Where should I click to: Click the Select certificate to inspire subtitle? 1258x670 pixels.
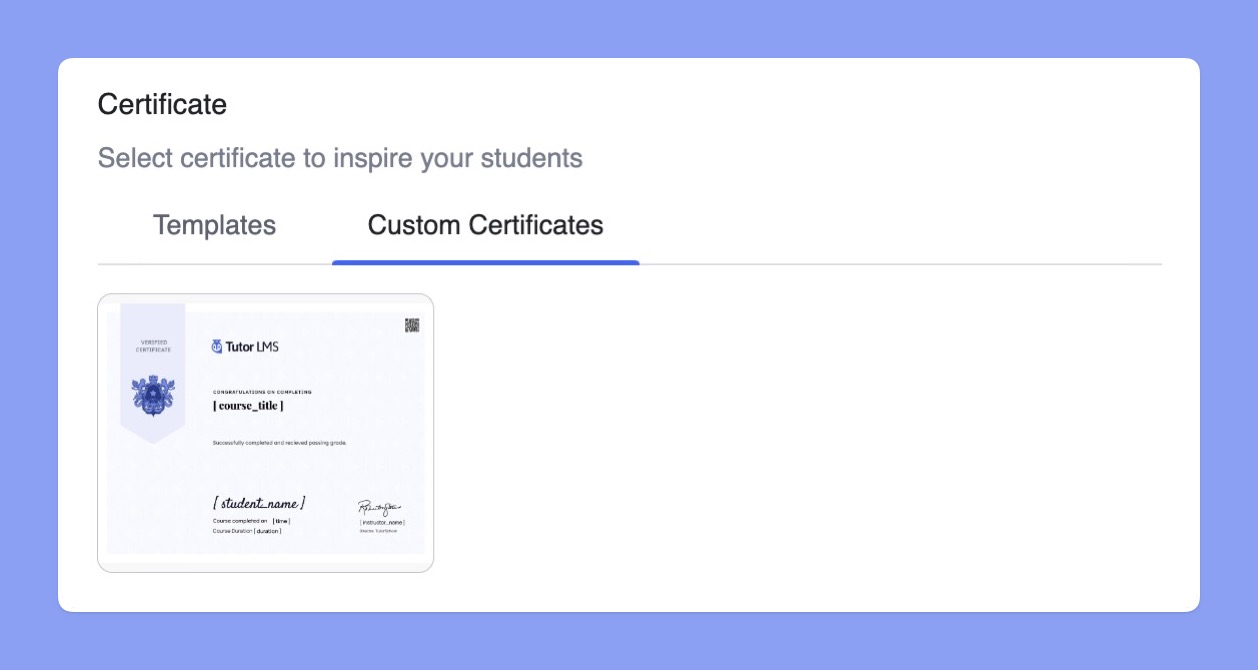(x=340, y=158)
